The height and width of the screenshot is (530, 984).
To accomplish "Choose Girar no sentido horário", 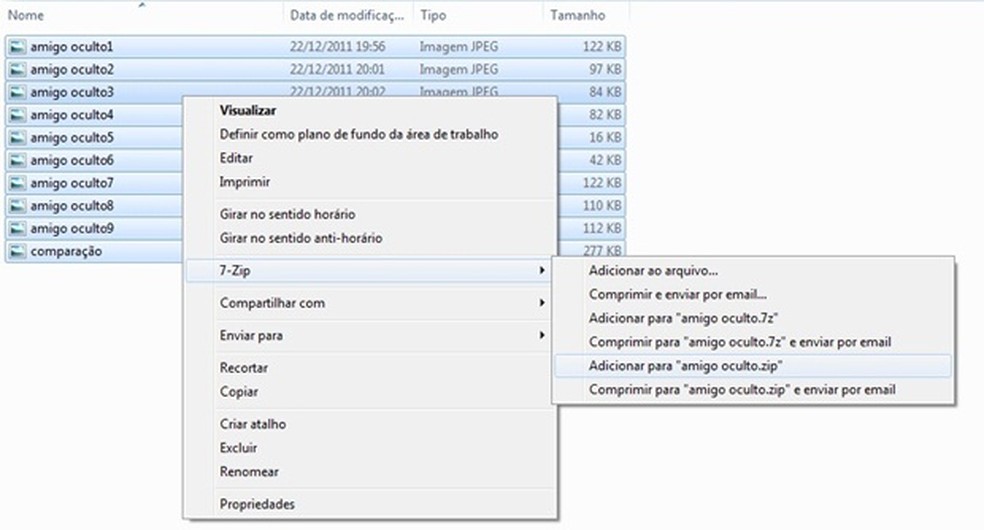I will pos(287,214).
